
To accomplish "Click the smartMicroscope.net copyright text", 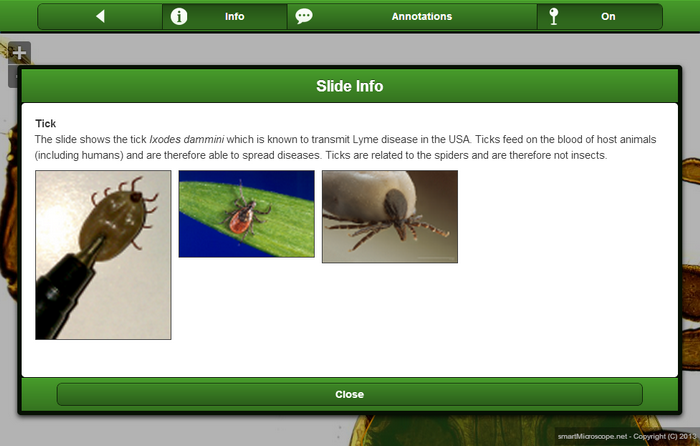I will point(627,436).
